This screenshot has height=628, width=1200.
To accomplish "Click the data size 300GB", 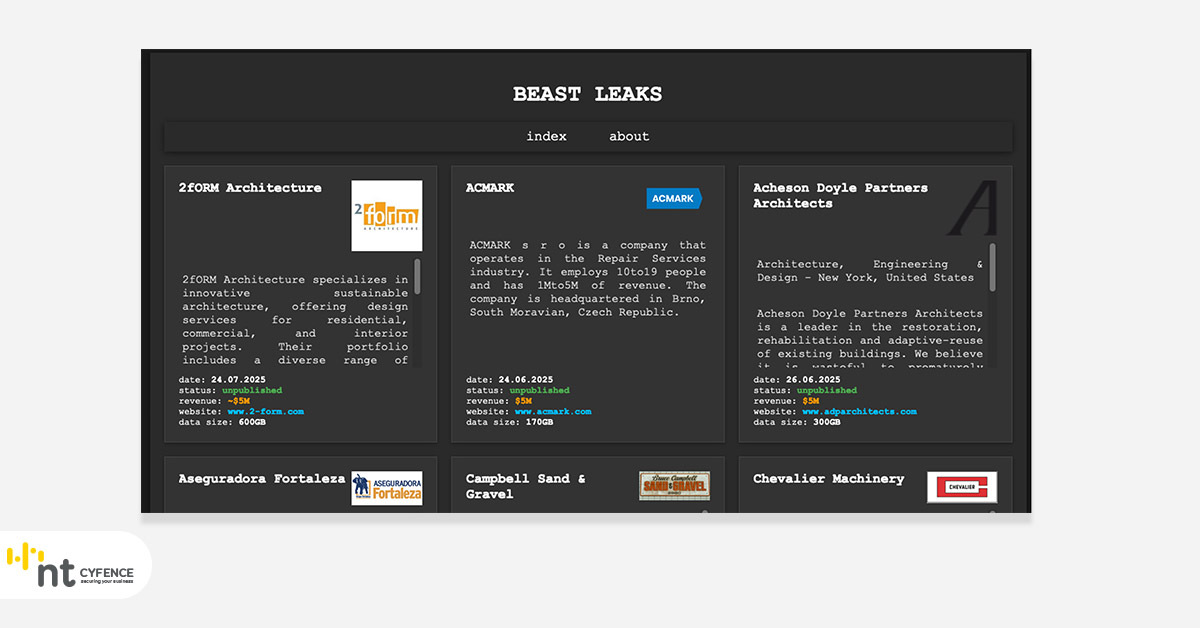I will point(827,422).
